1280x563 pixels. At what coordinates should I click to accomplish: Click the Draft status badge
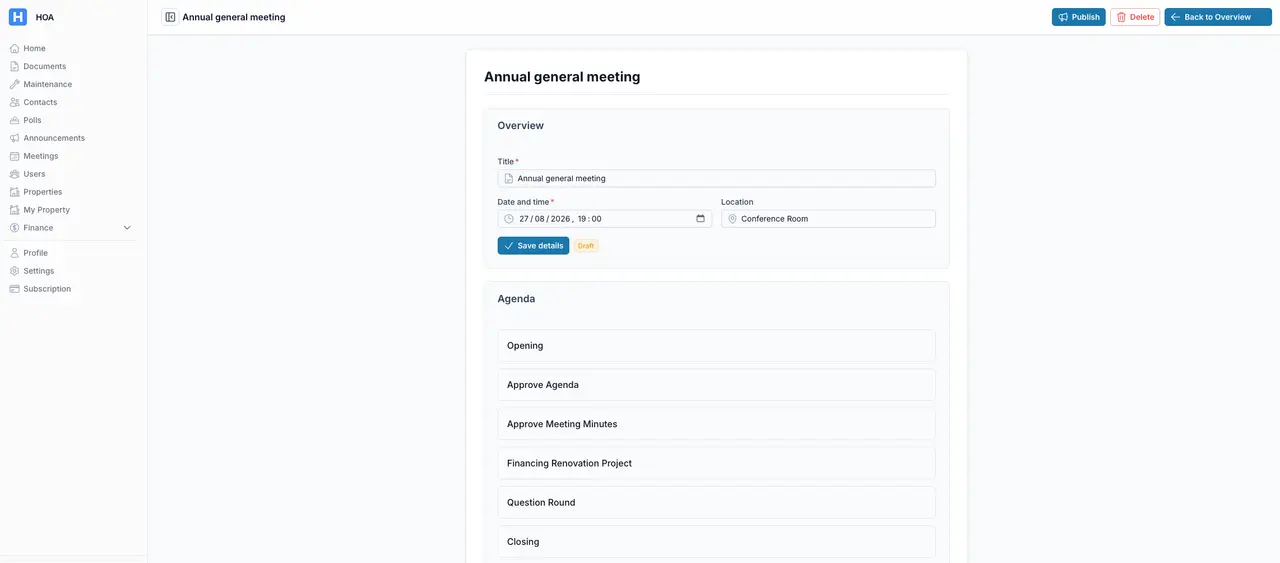coord(586,246)
